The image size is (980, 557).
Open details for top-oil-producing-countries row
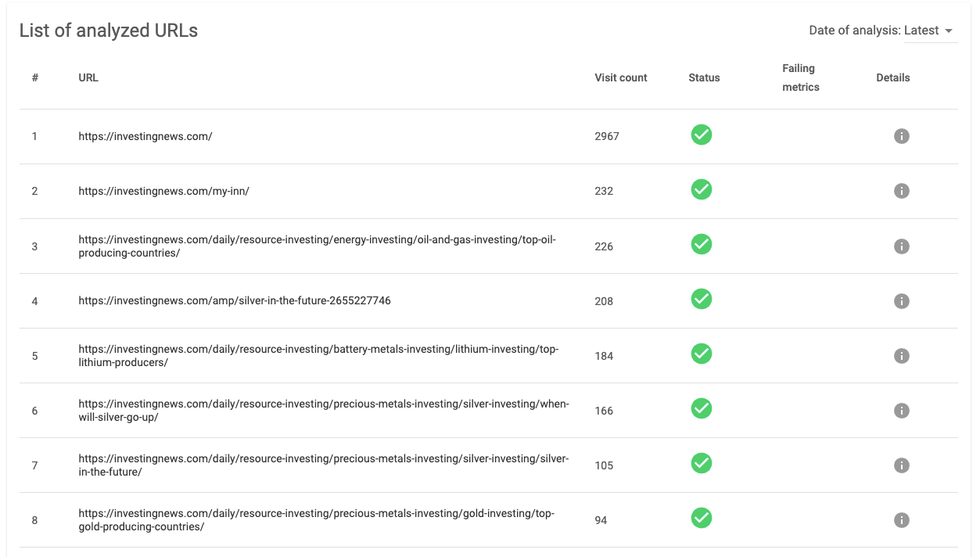[x=901, y=246]
